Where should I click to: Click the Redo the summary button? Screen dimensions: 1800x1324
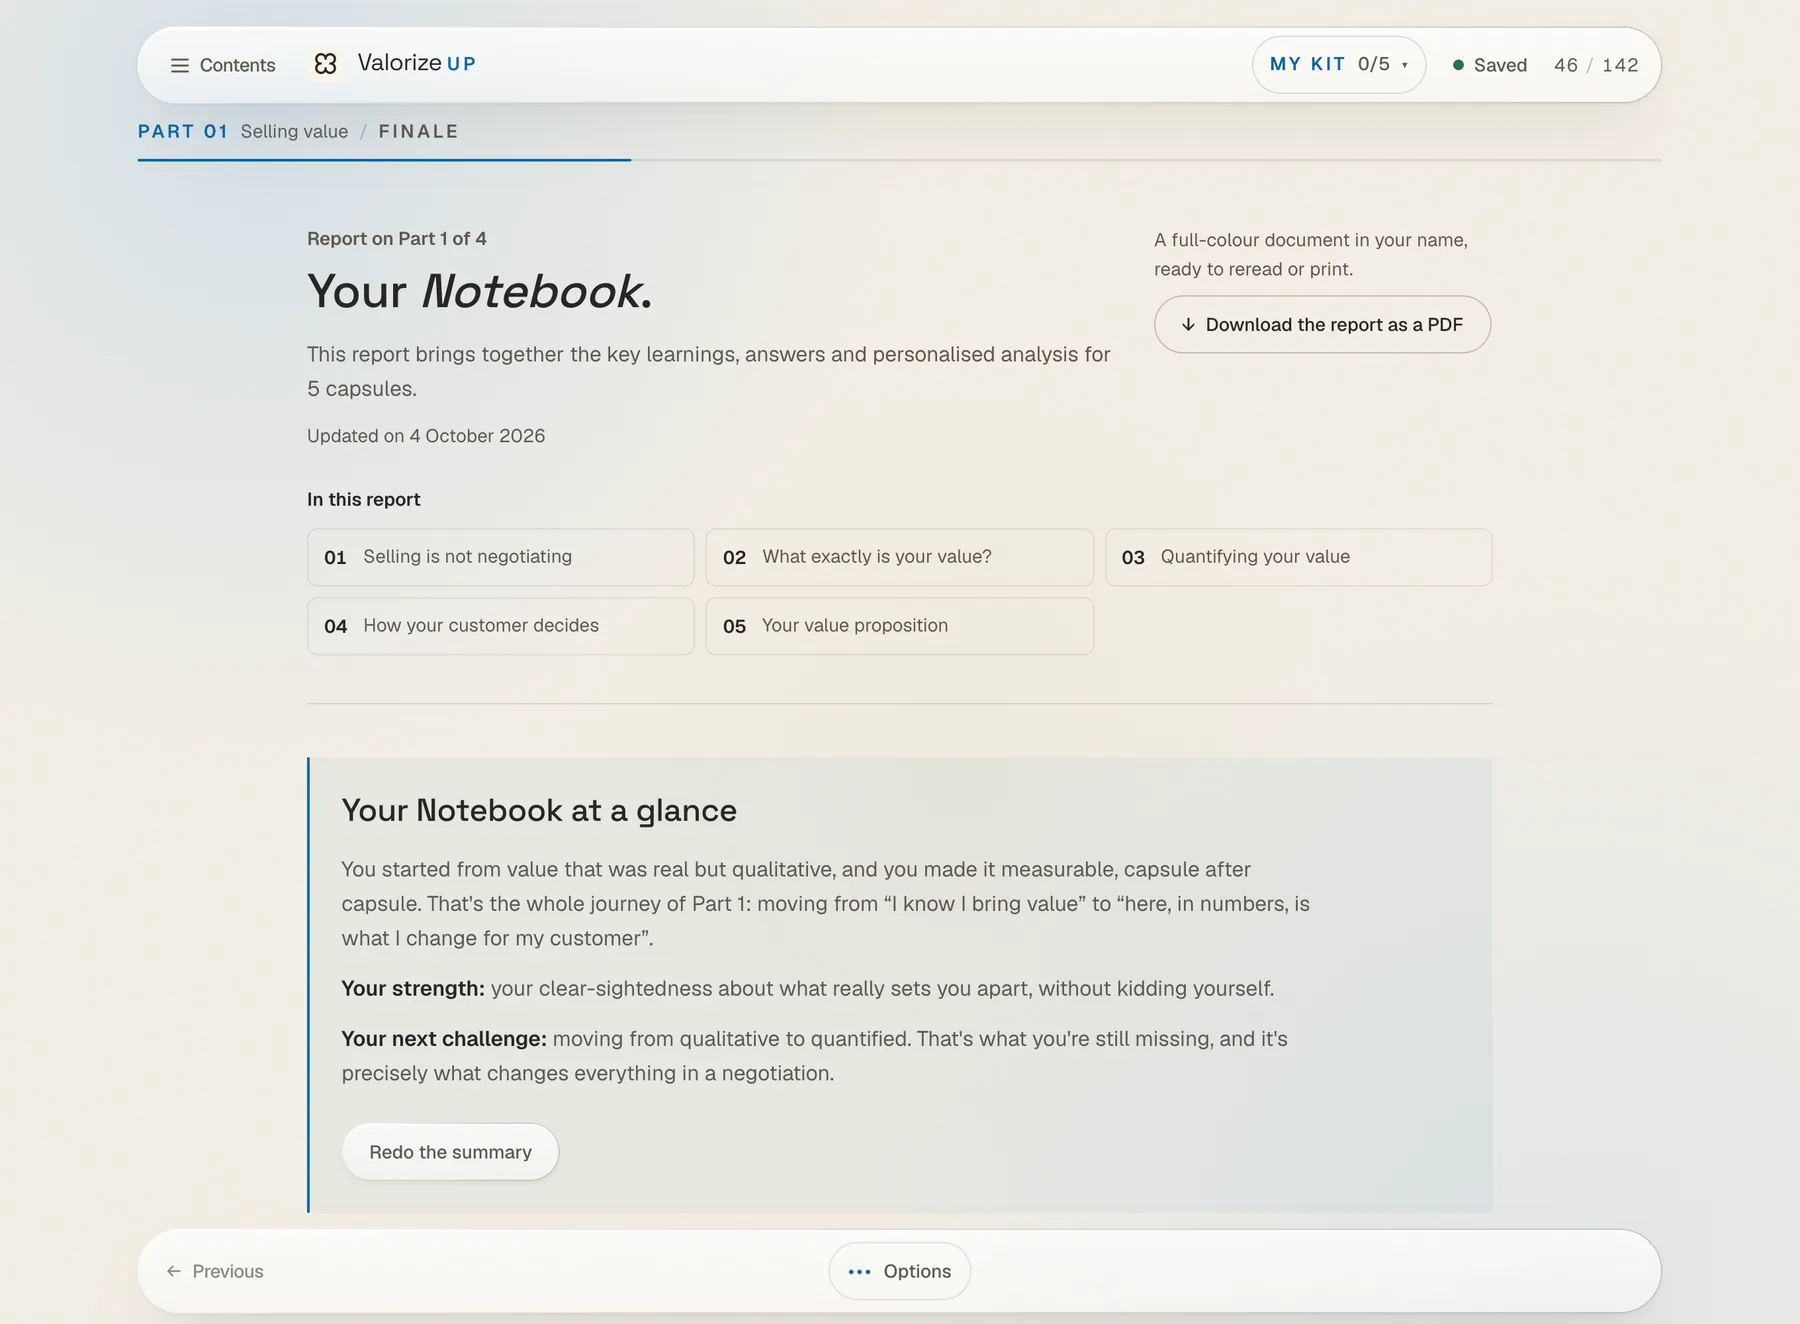coord(450,1152)
